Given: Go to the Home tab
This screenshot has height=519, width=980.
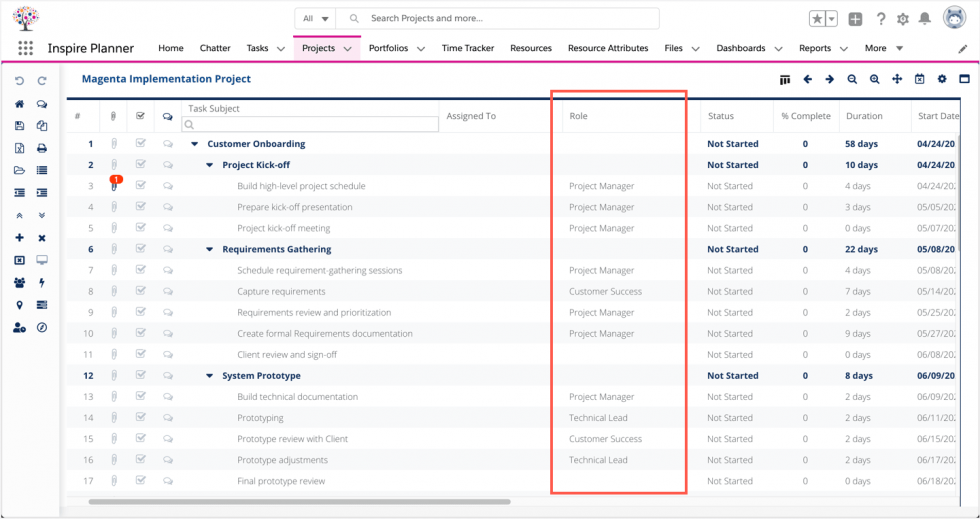Looking at the screenshot, I should (171, 48).
